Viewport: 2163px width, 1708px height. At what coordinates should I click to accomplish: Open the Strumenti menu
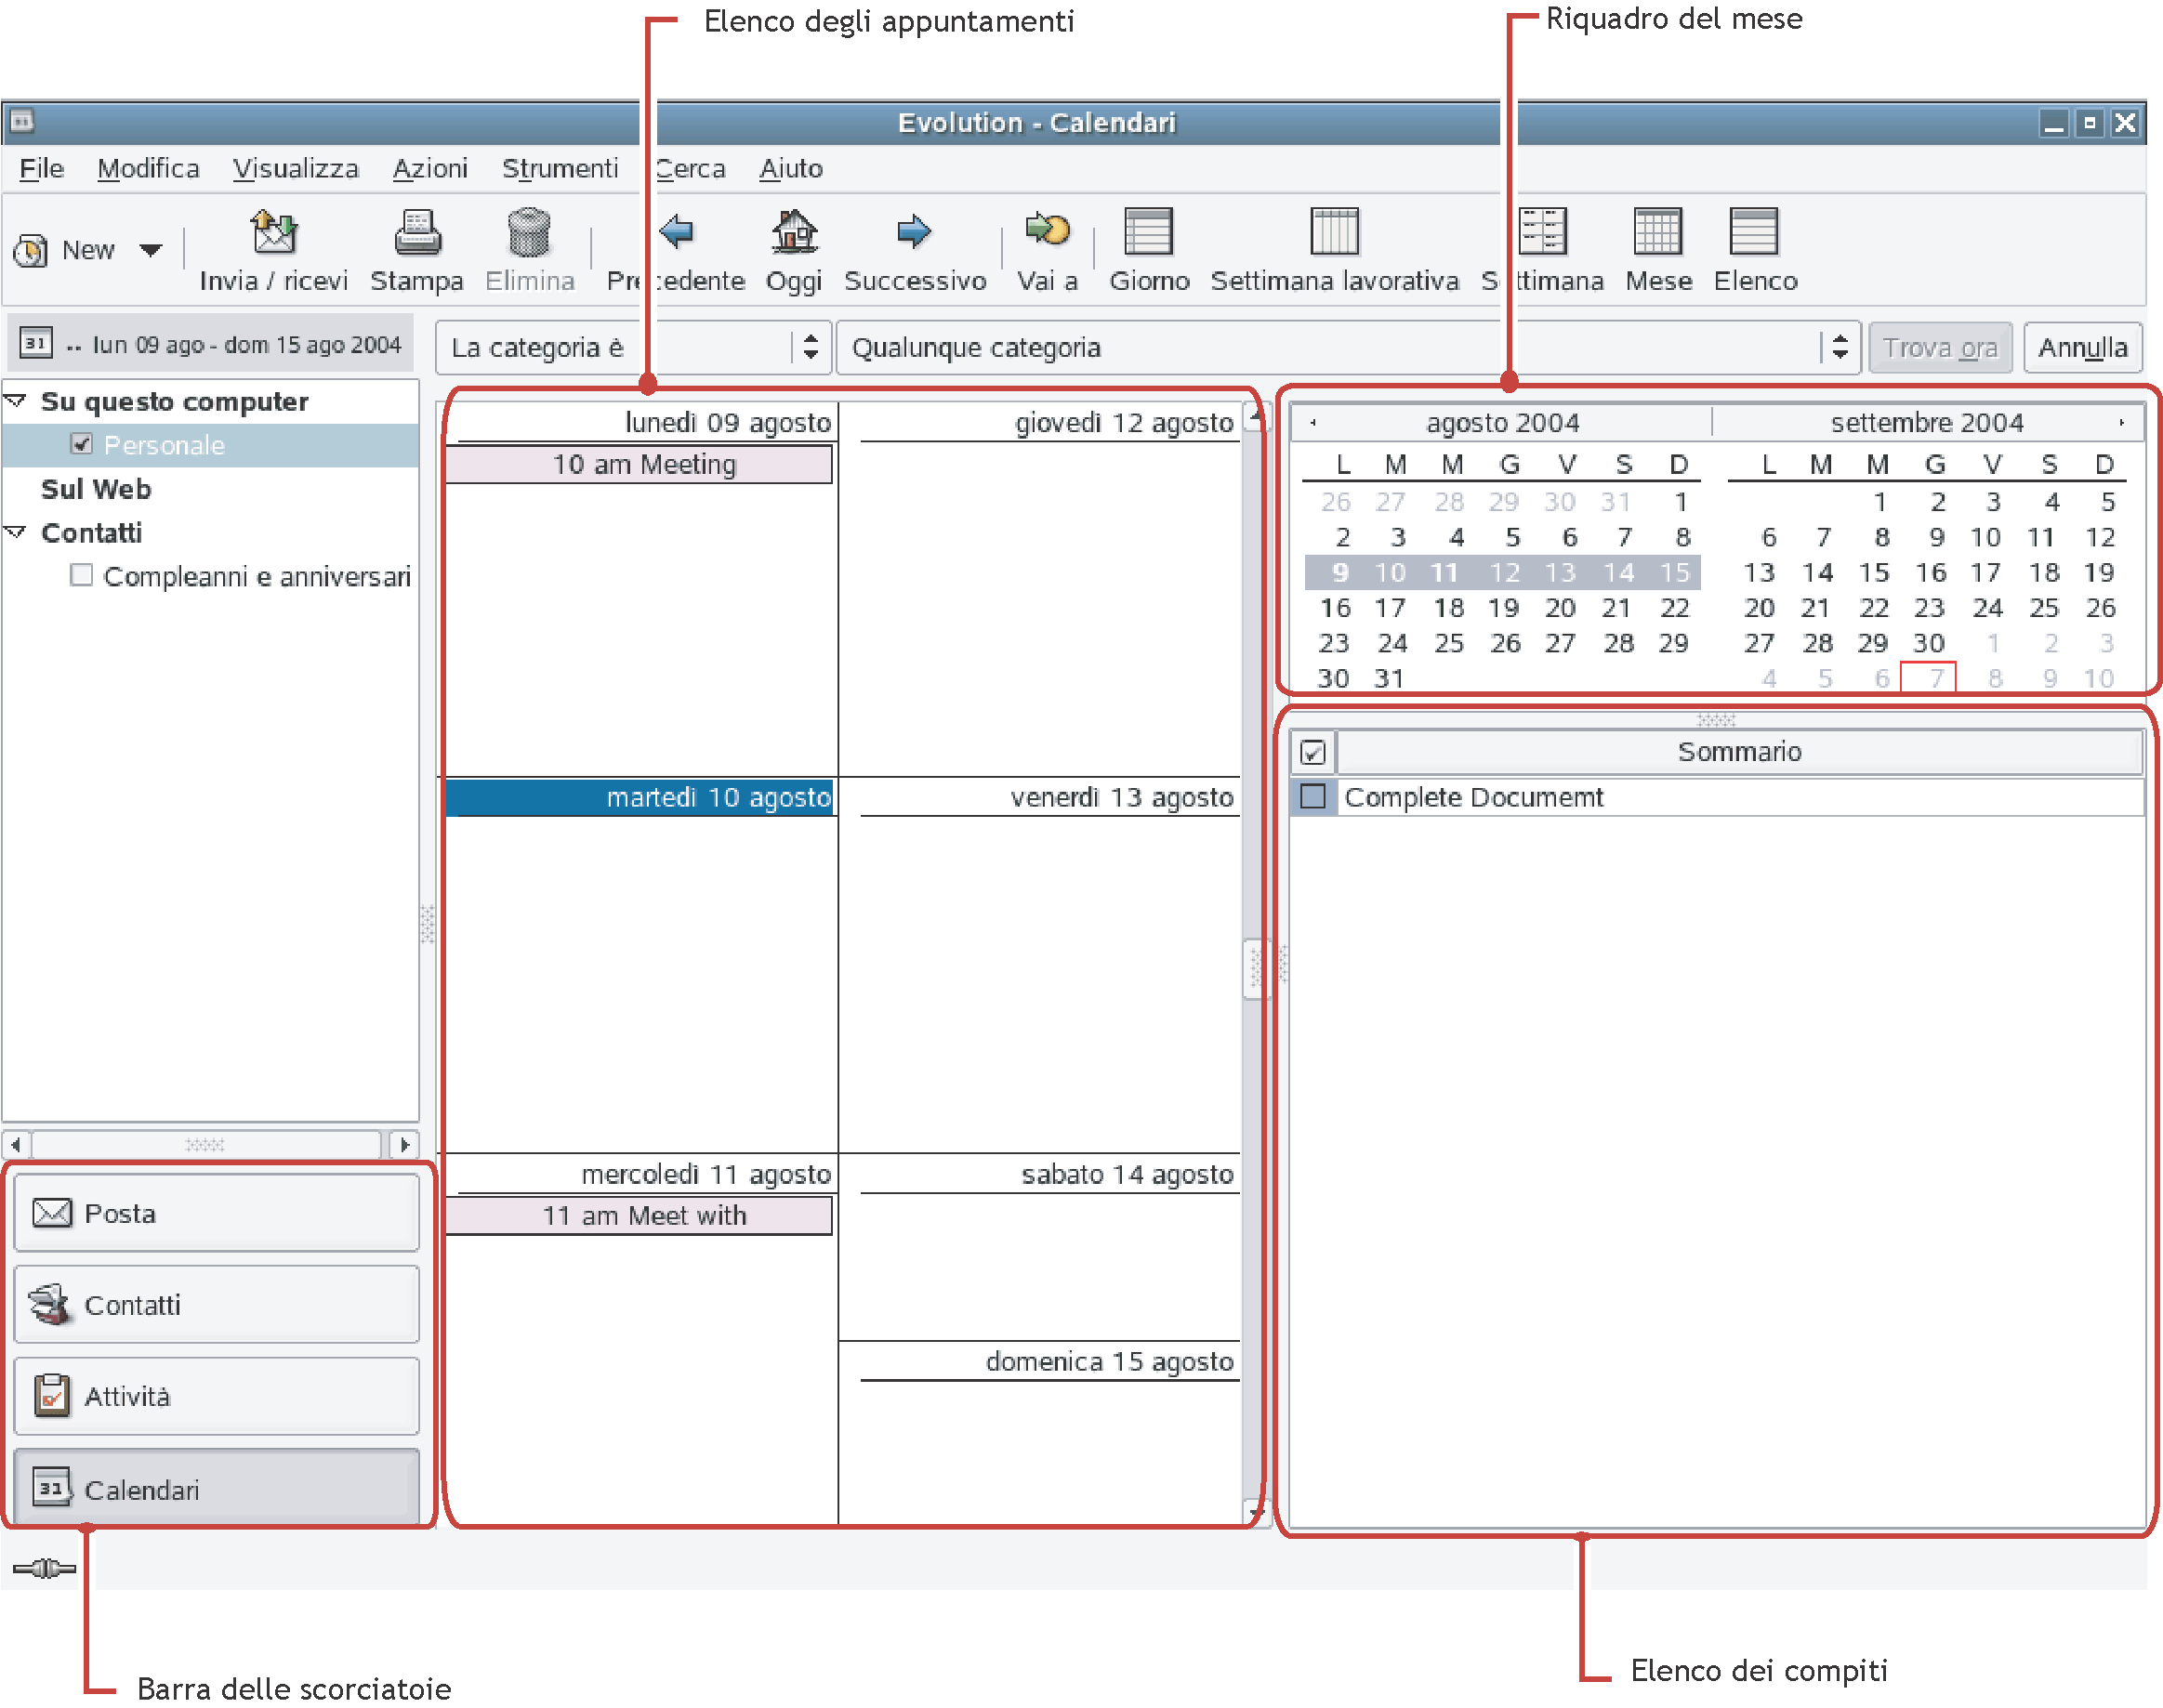(559, 169)
